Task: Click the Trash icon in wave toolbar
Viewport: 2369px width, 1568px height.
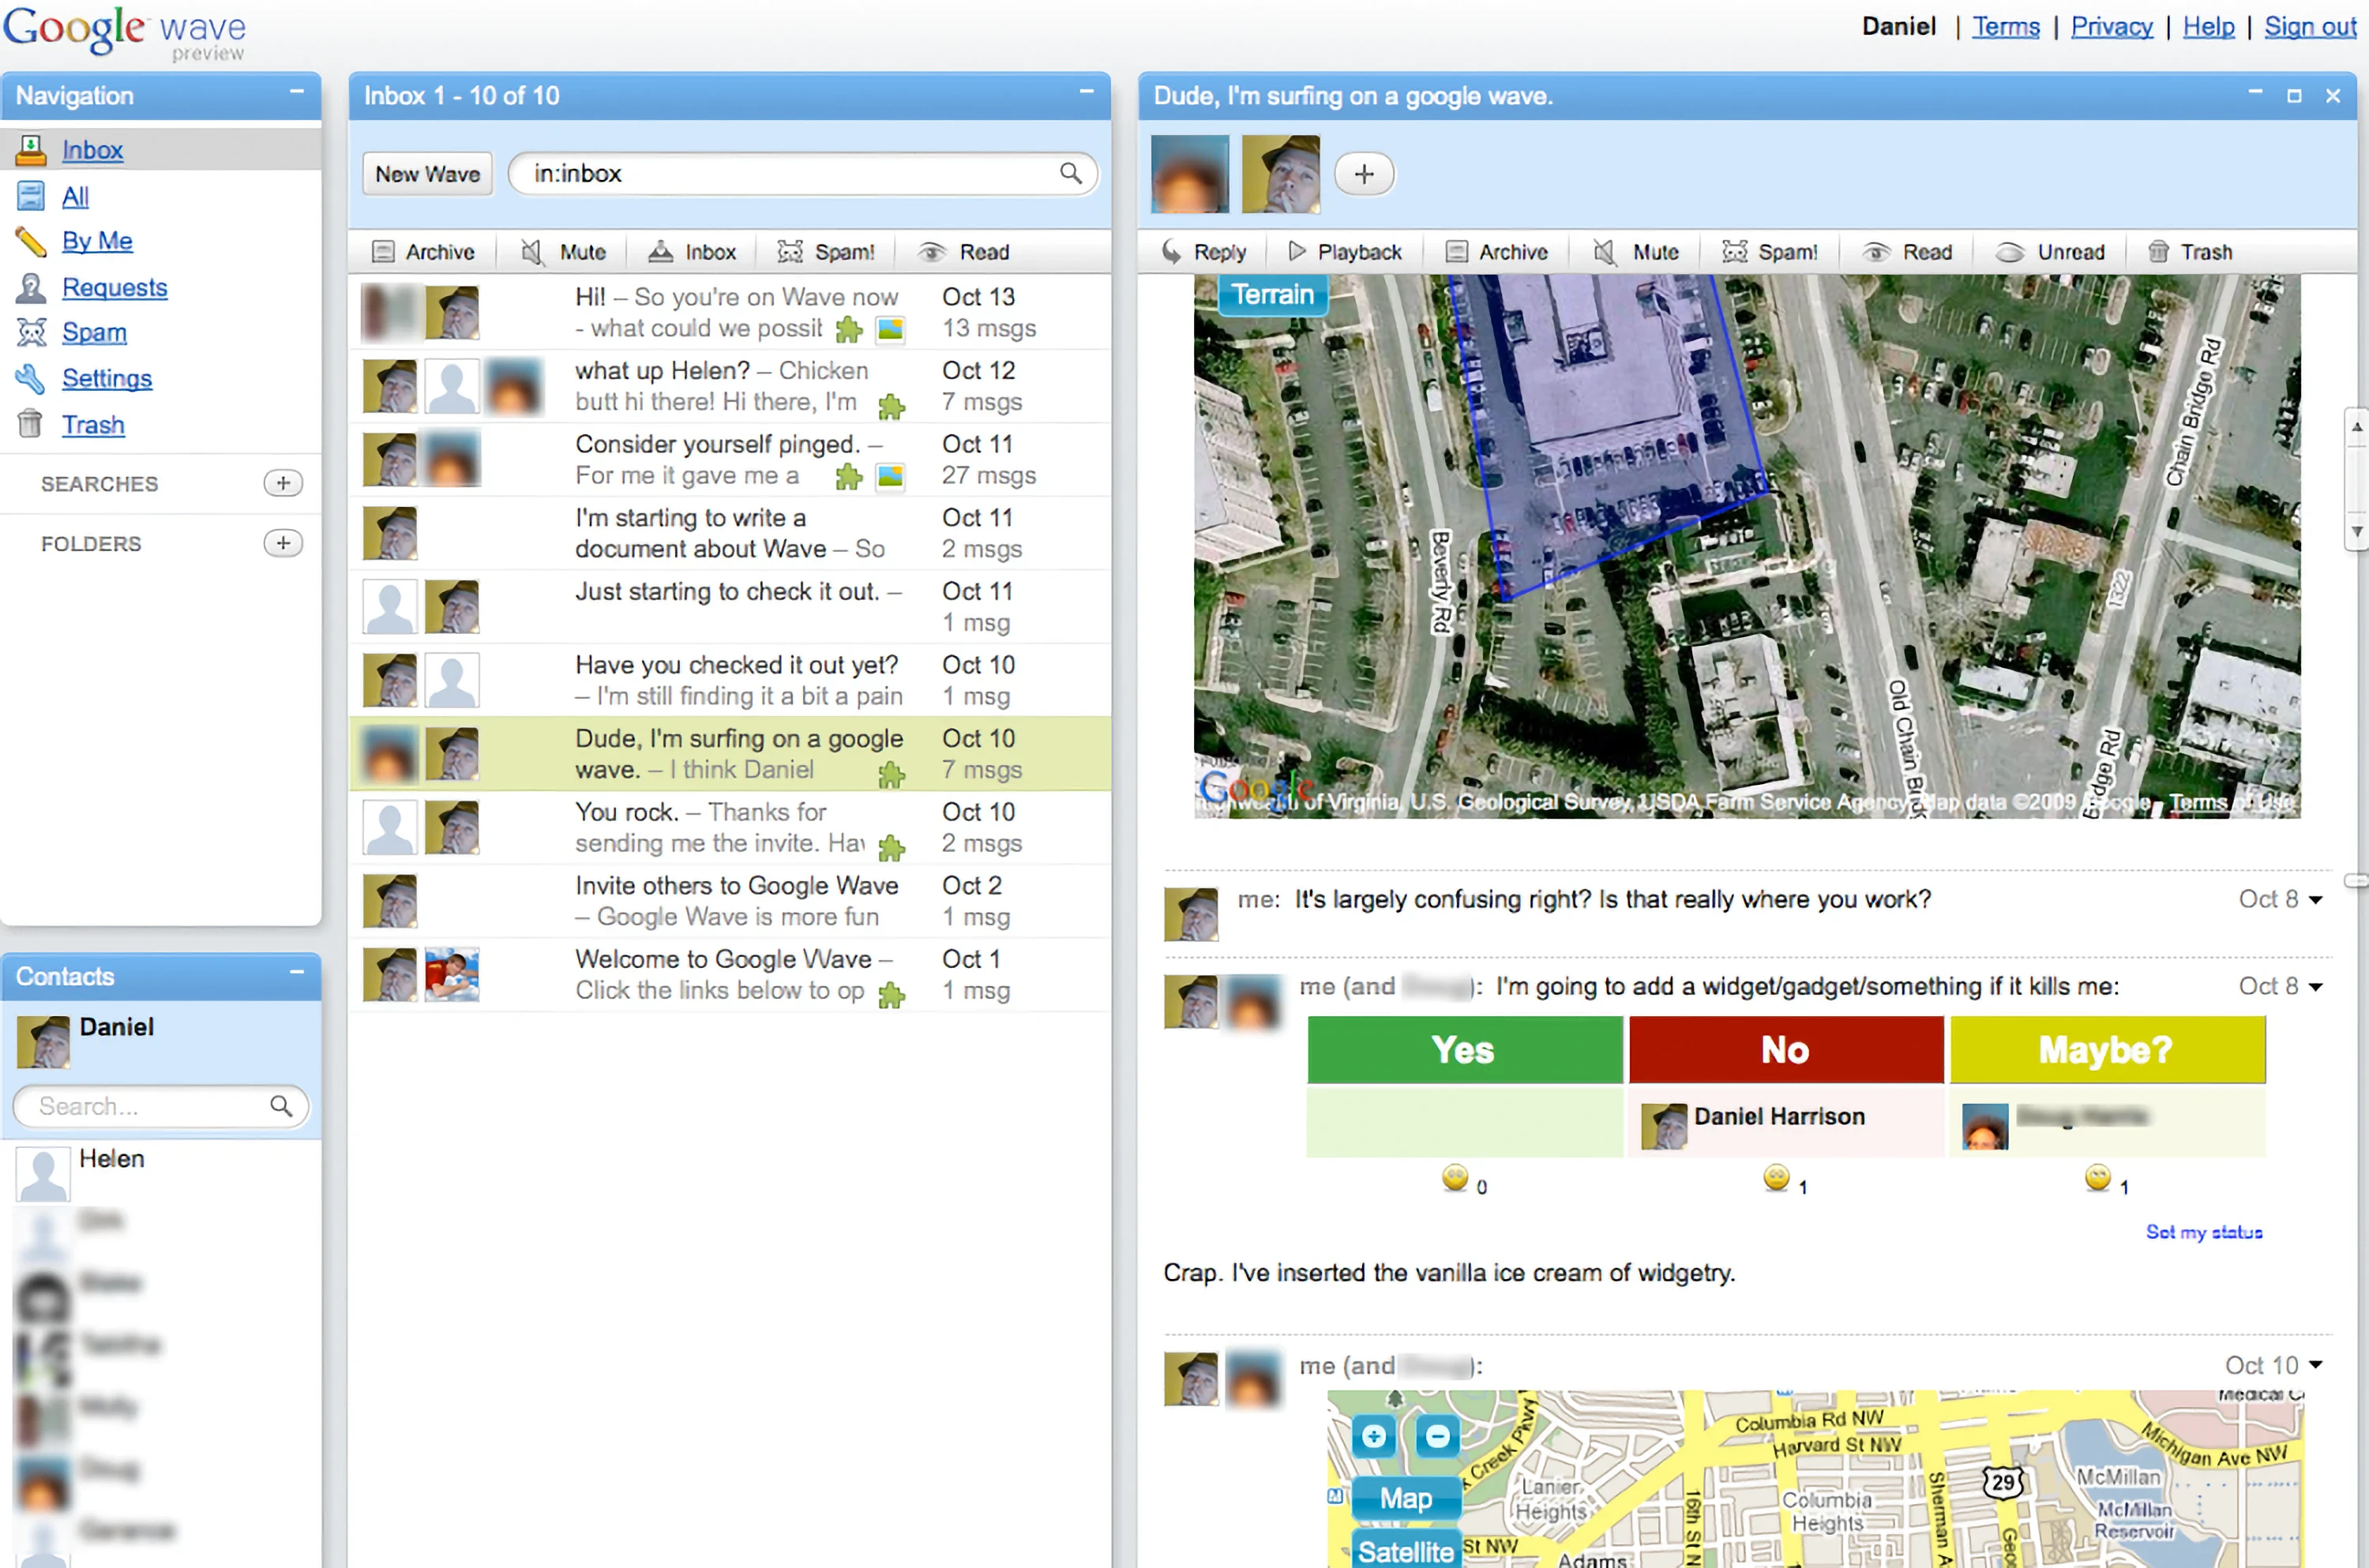Action: tap(2158, 252)
